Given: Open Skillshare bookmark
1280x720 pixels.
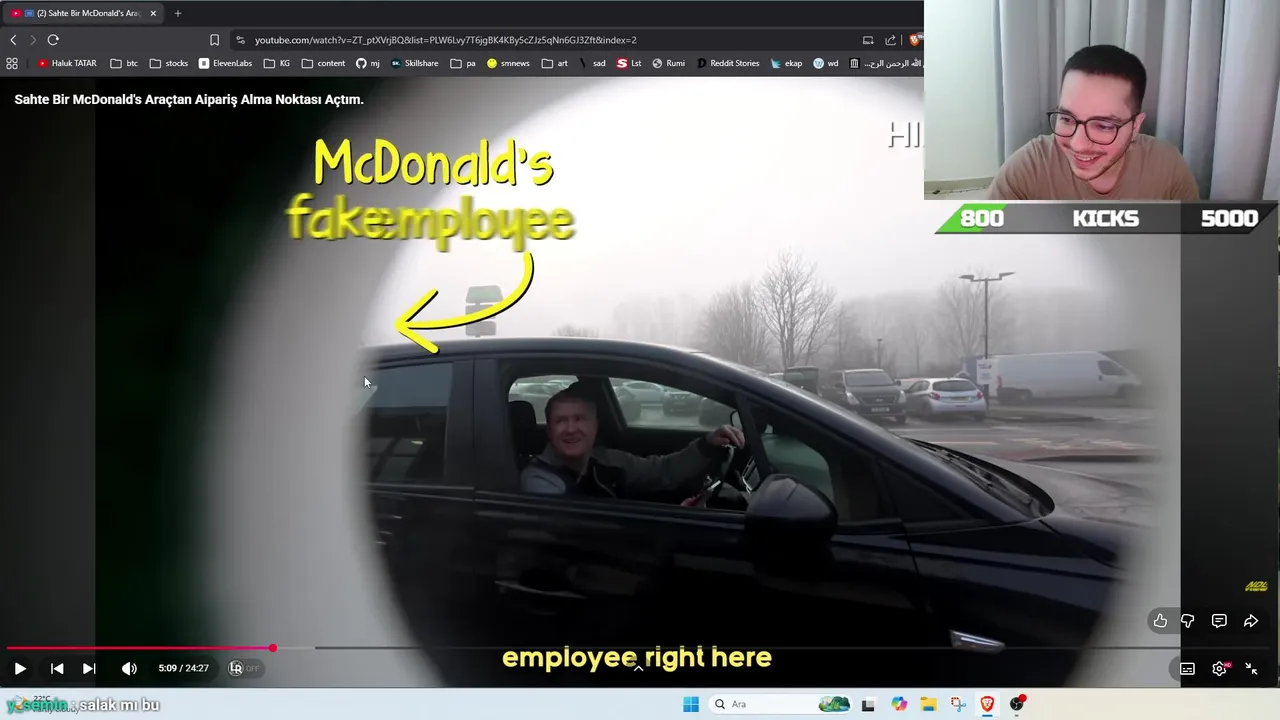Looking at the screenshot, I should click(x=414, y=63).
